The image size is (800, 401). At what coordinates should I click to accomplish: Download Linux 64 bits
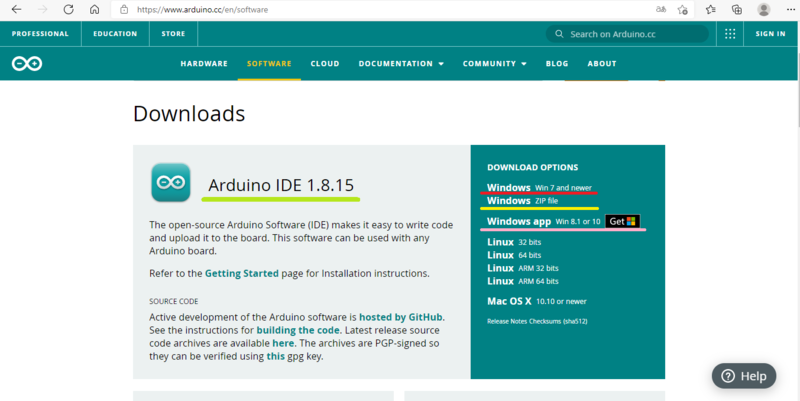tap(514, 255)
